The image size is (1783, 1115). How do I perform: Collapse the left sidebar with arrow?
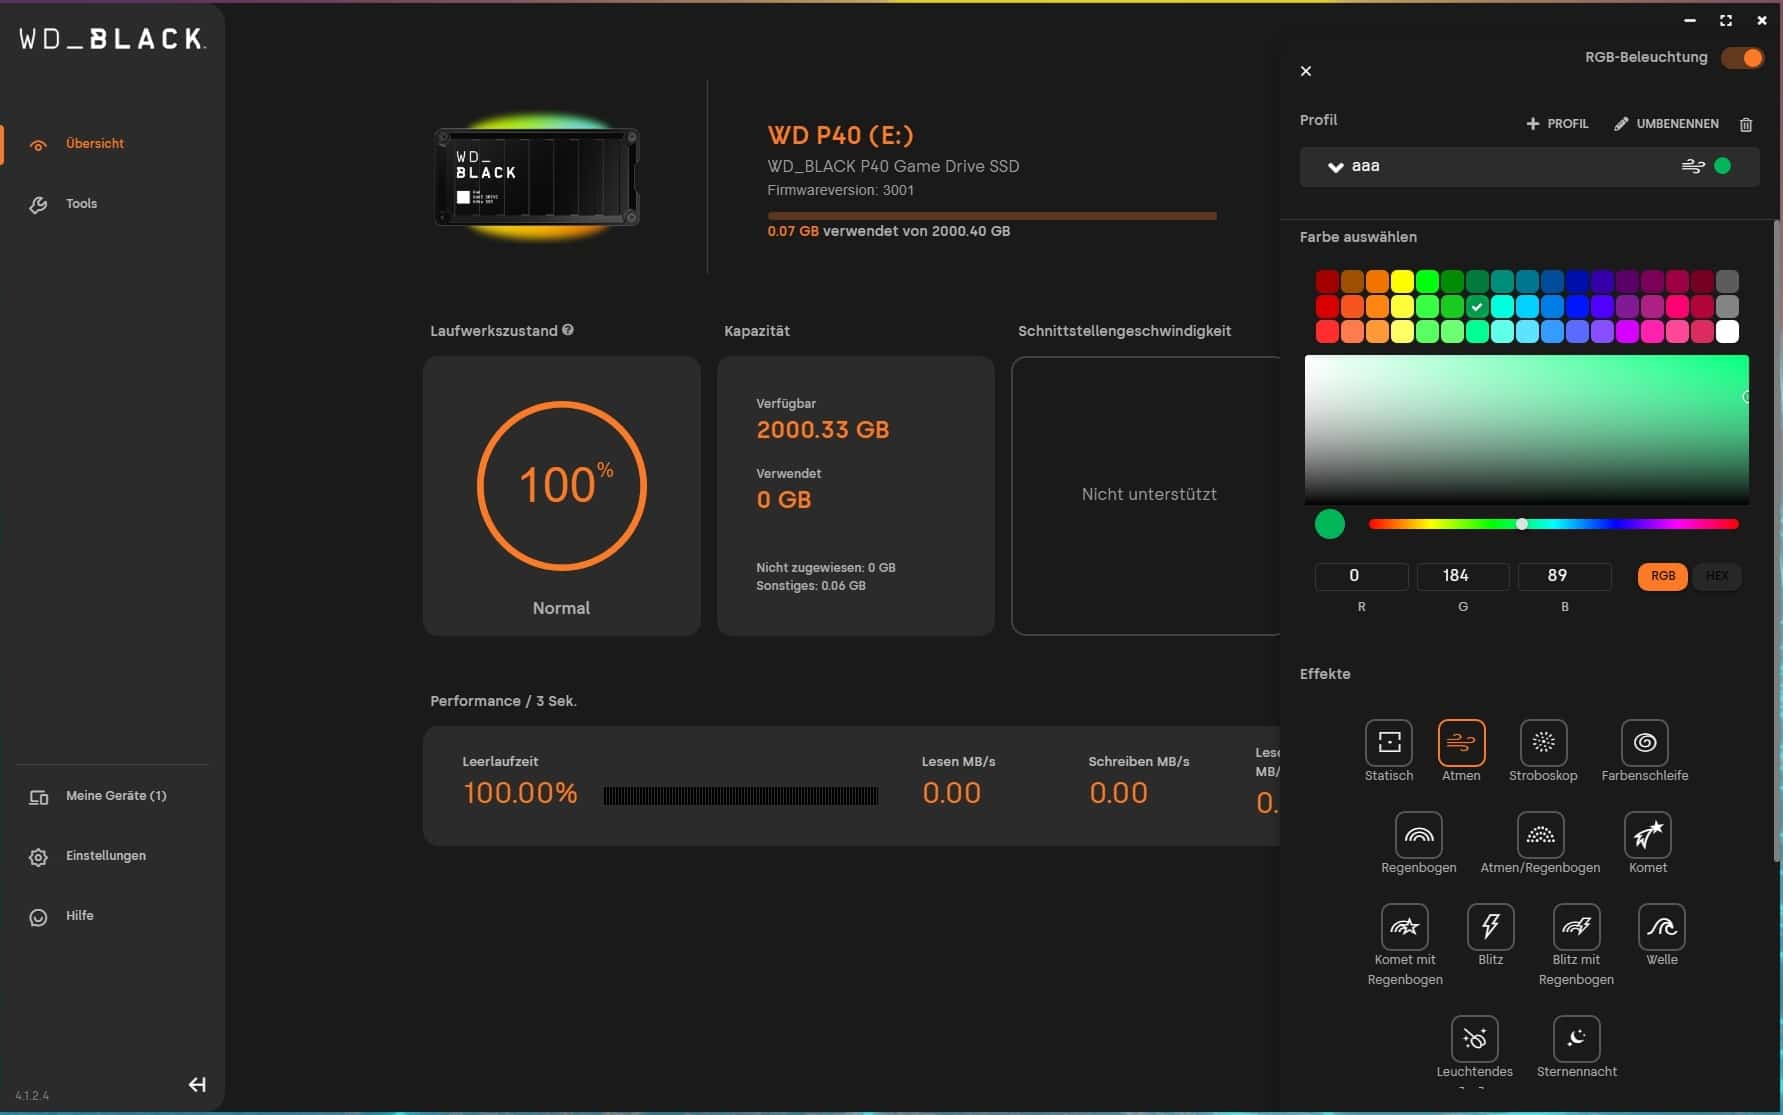tap(197, 1085)
